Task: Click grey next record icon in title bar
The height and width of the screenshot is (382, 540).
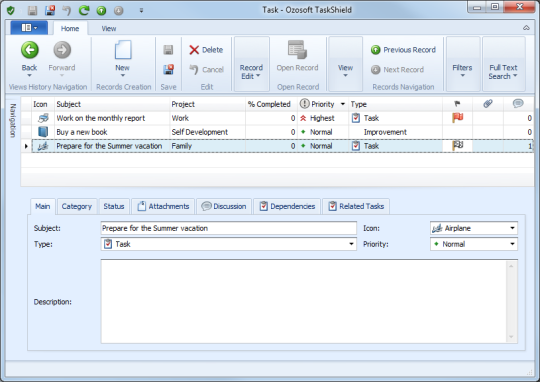Action: tap(119, 11)
